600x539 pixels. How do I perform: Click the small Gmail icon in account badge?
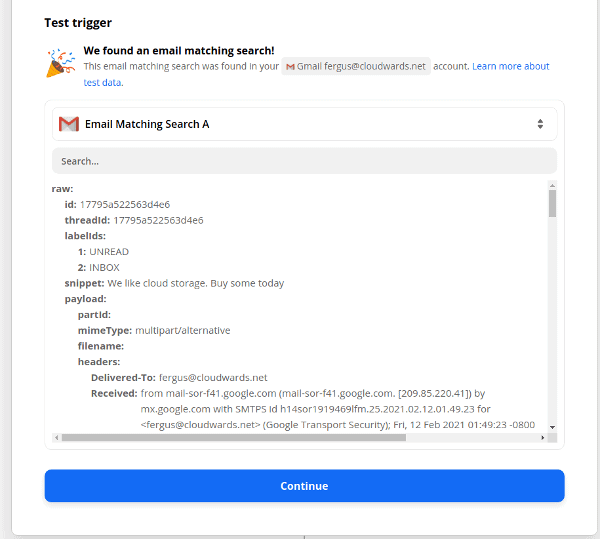coord(290,67)
